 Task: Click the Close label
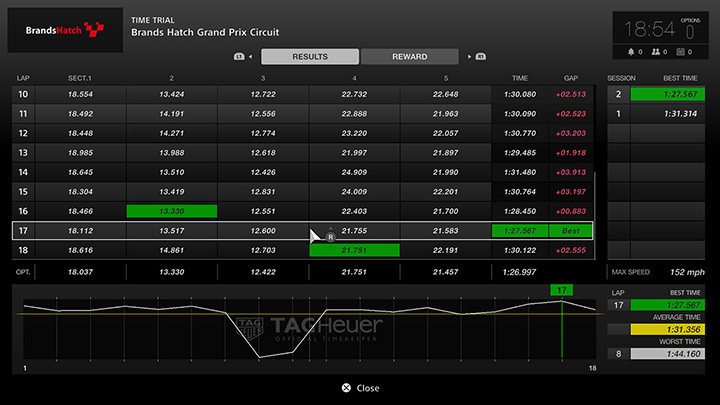(x=368, y=388)
